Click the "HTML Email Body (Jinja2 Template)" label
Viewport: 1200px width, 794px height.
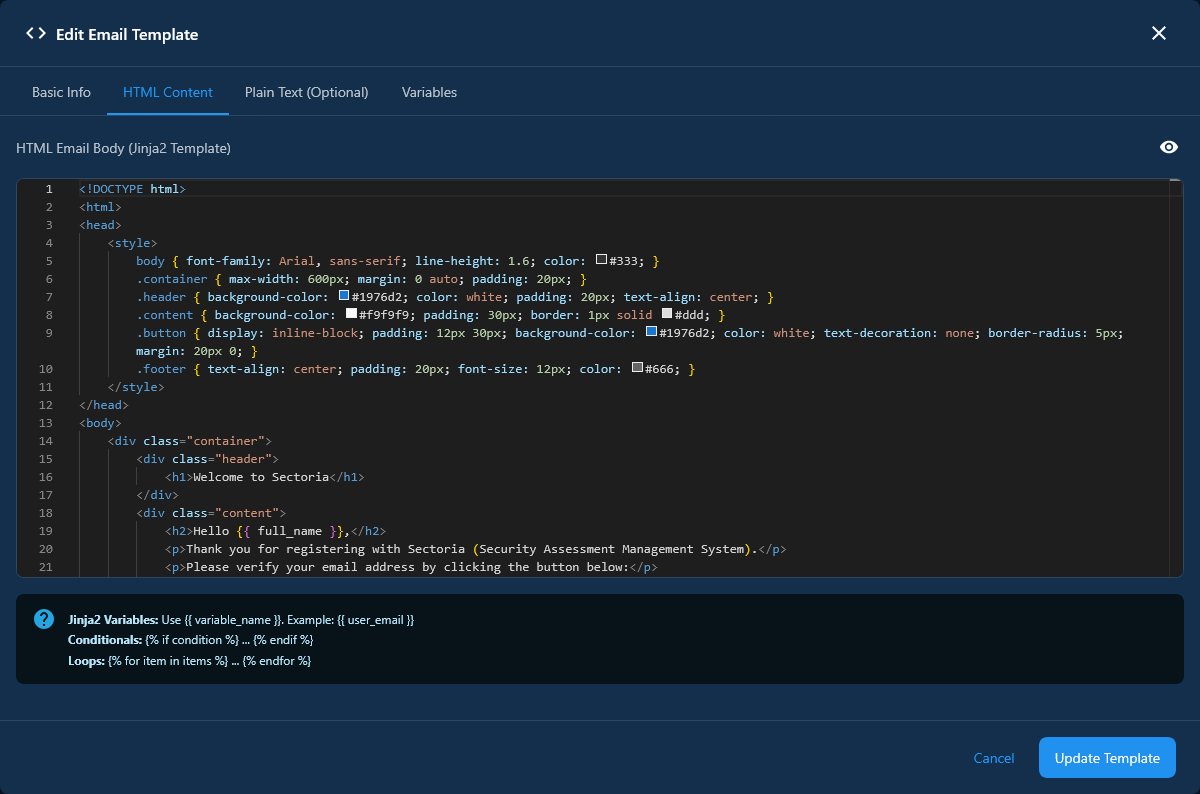pos(124,148)
